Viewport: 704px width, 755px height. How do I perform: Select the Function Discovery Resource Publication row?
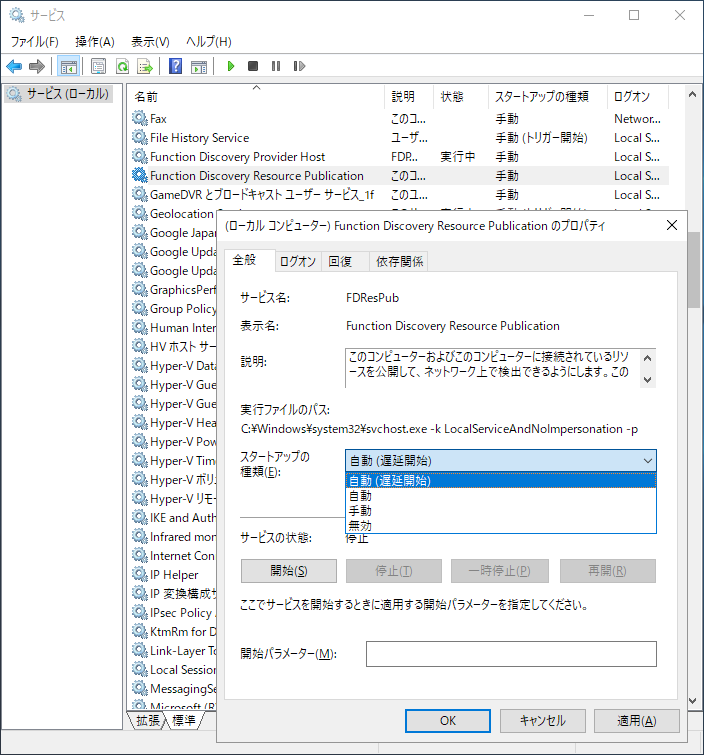(x=400, y=175)
